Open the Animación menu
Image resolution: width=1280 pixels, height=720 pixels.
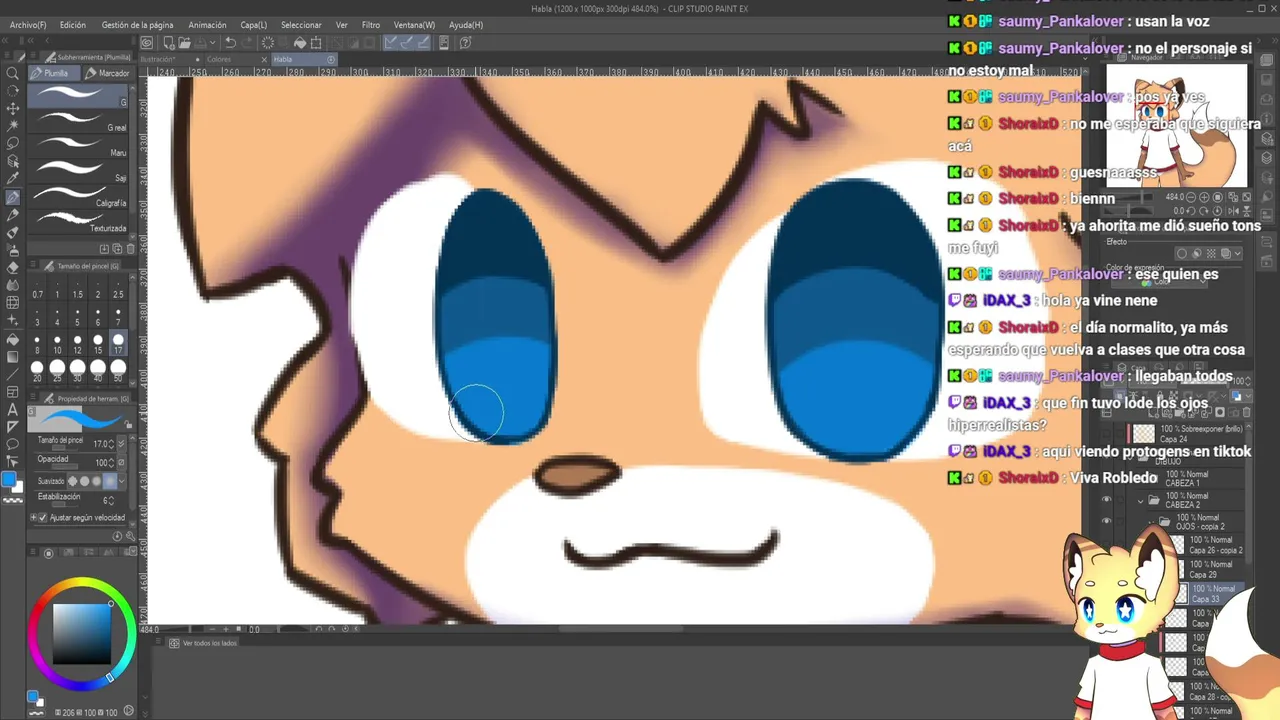click(207, 25)
